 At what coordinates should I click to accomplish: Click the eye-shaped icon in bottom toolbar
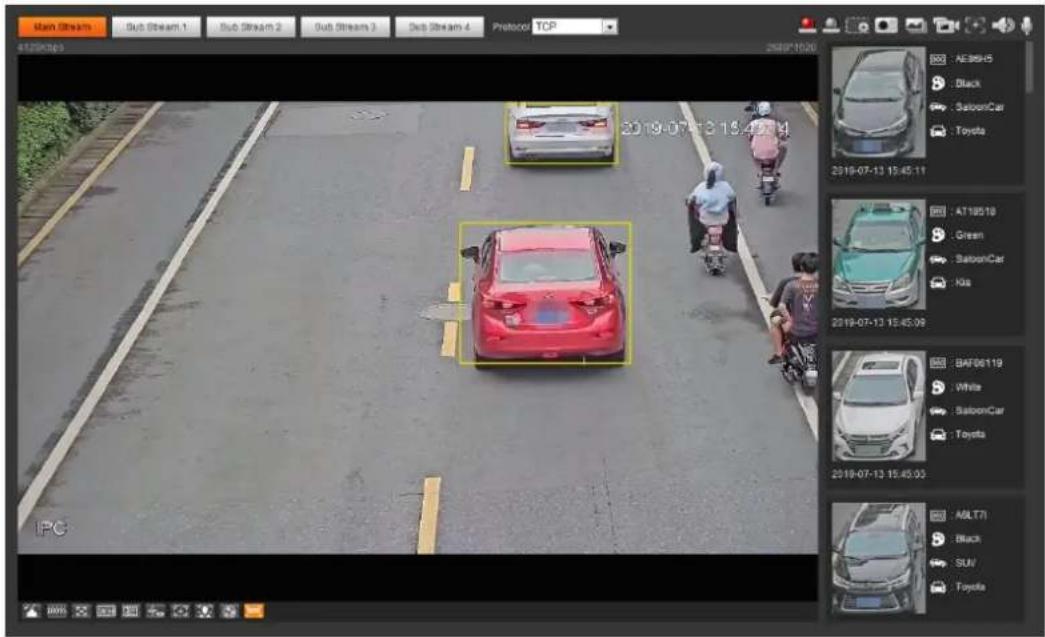pyautogui.click(x=180, y=611)
